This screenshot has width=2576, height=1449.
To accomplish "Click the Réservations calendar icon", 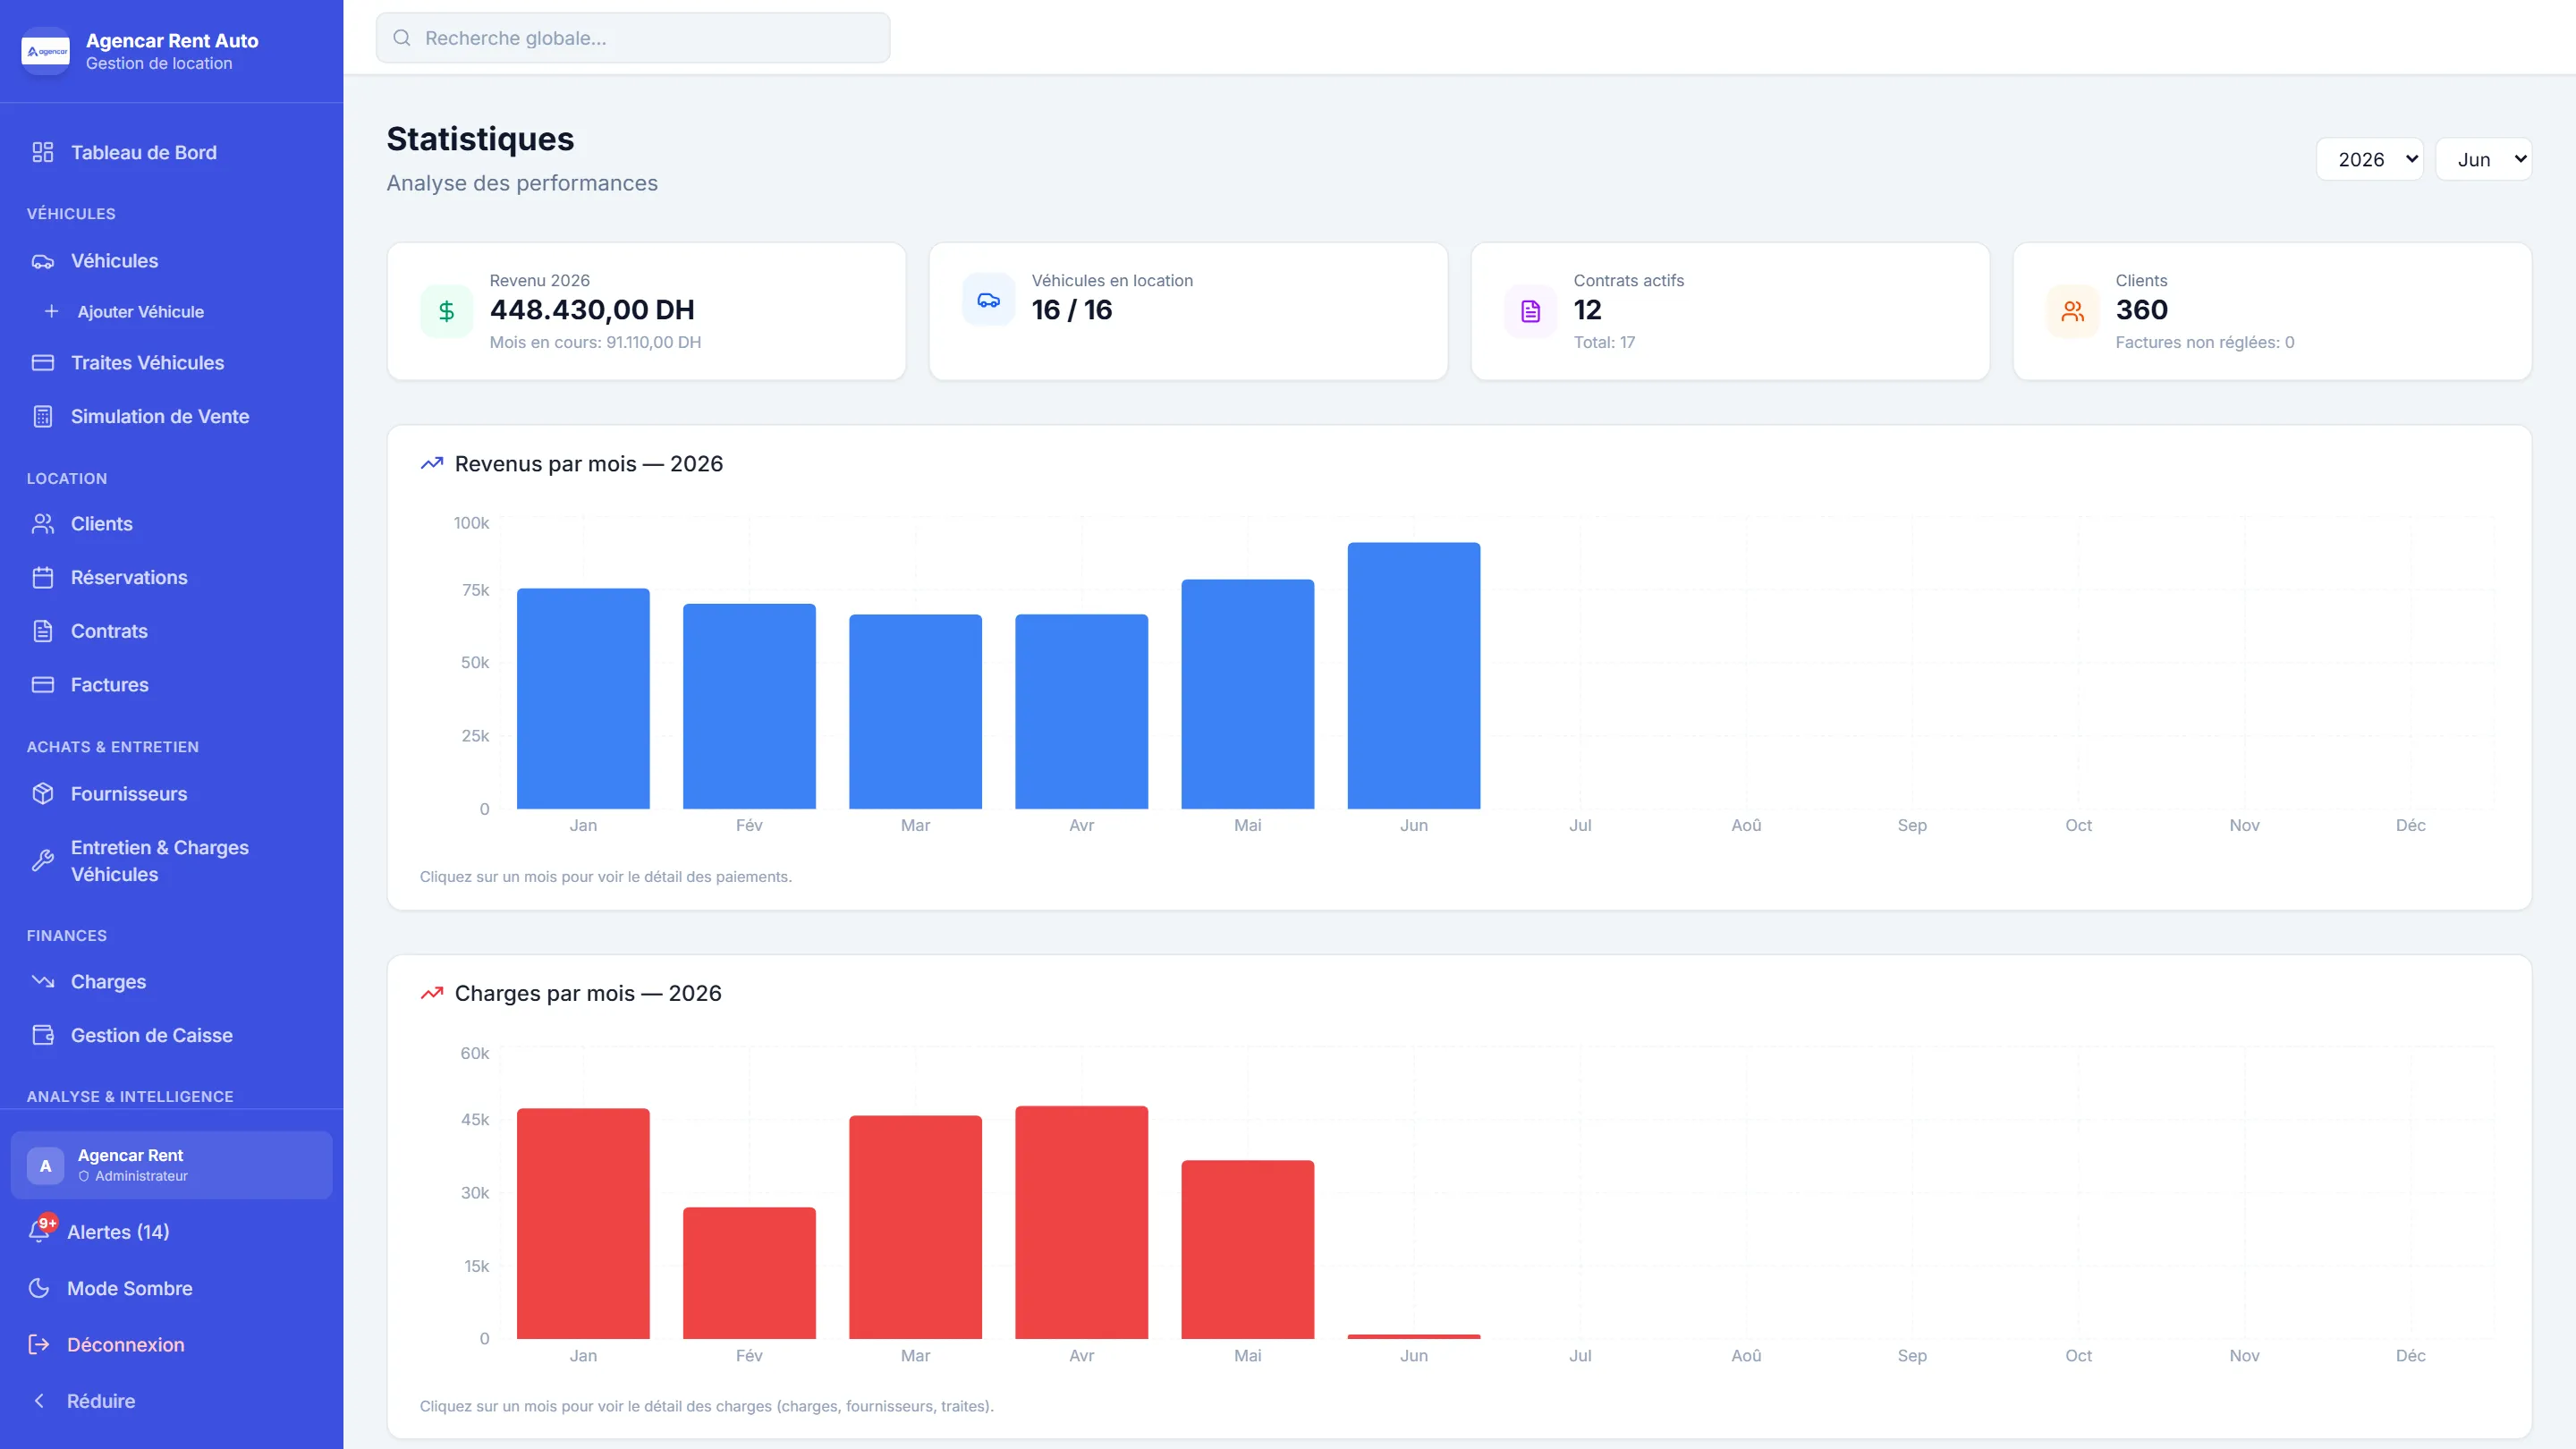I will pos(42,578).
